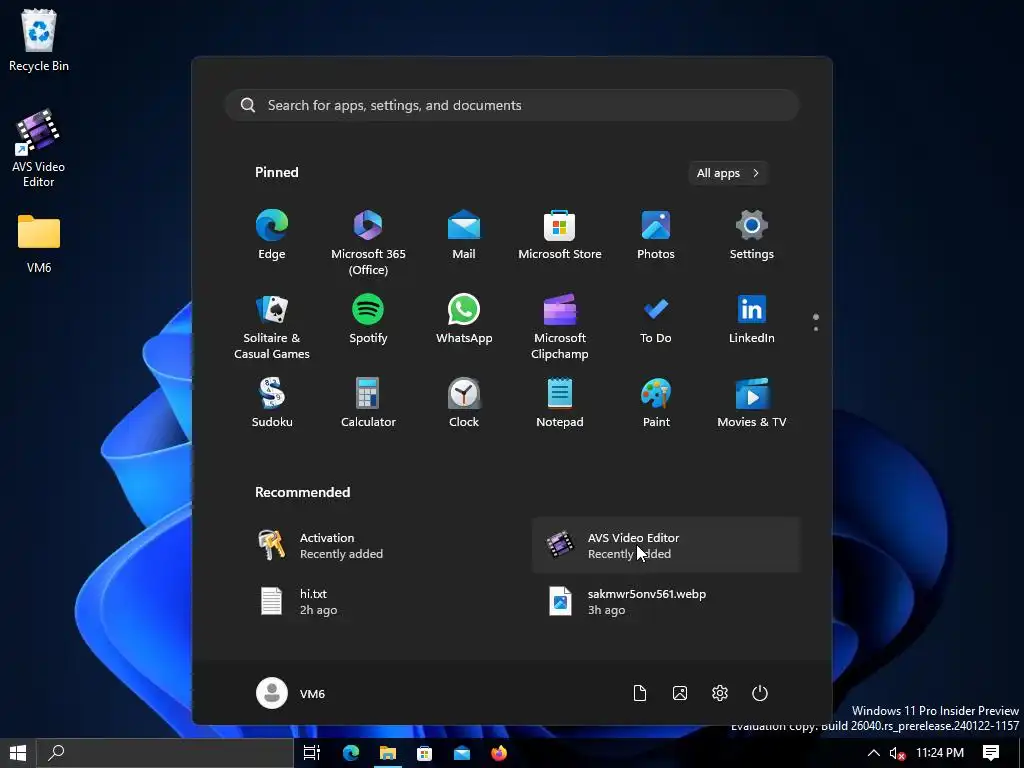Open the Clock app
1024x768 pixels.
[464, 403]
